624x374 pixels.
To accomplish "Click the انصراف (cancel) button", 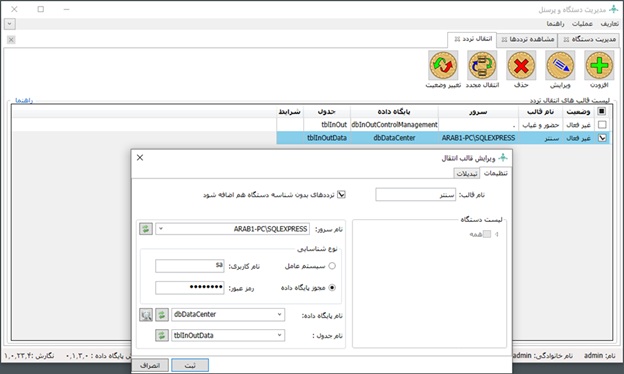I will pyautogui.click(x=150, y=365).
